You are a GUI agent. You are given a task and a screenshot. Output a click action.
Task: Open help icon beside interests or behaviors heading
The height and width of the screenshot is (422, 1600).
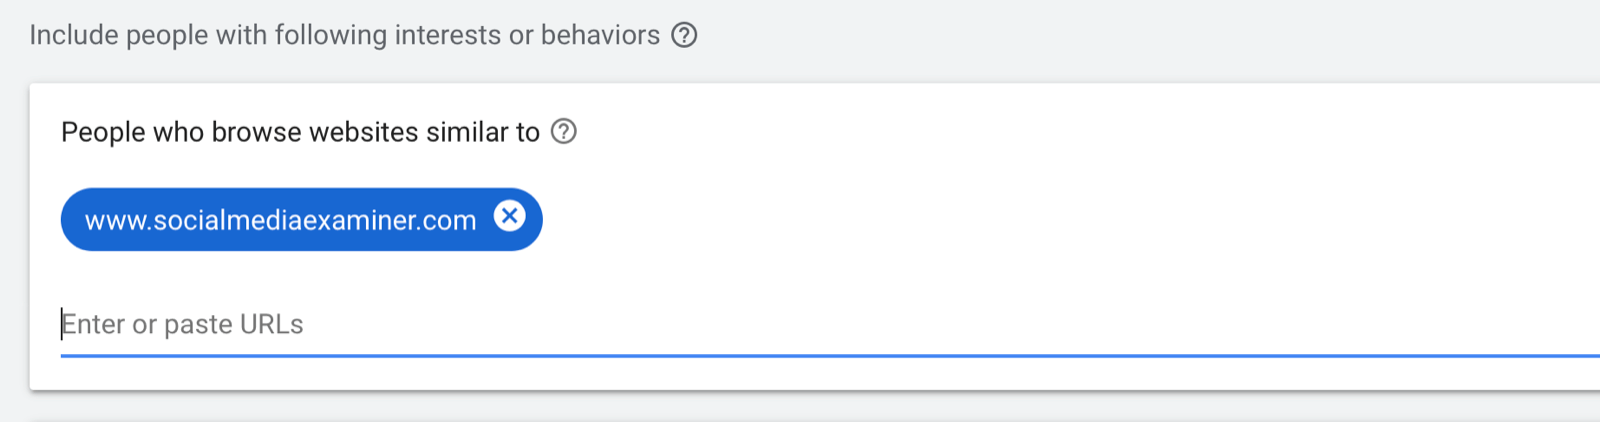click(684, 35)
